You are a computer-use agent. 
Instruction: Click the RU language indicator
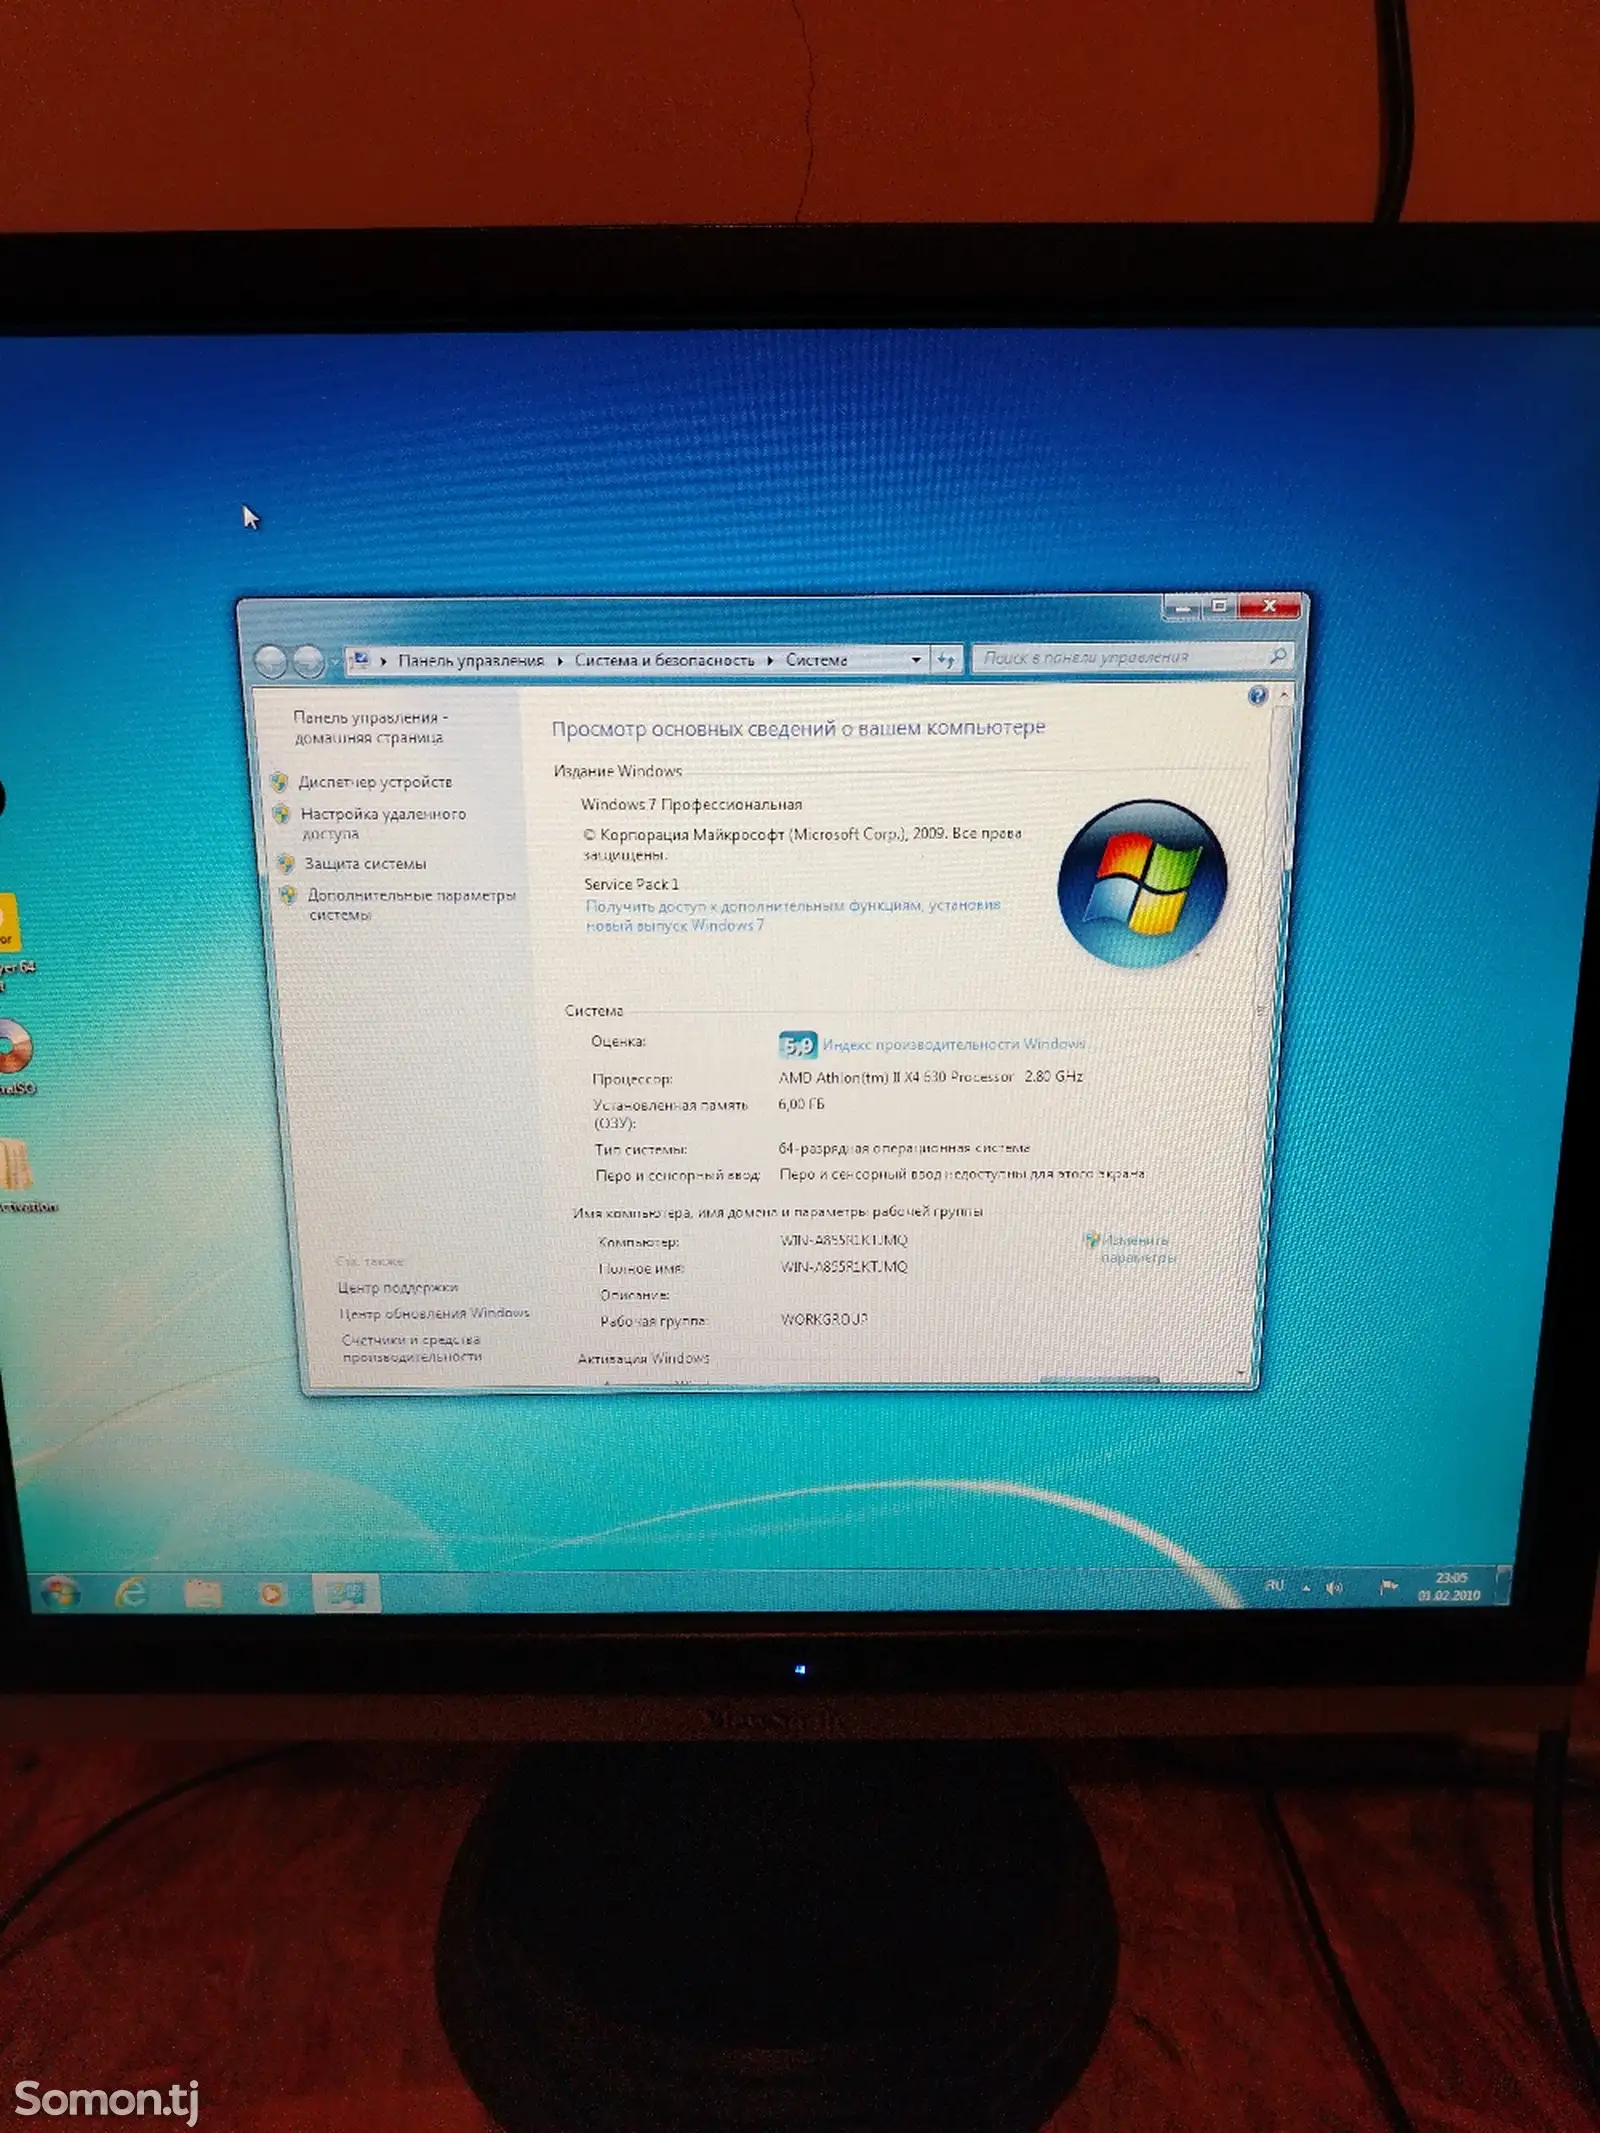[x=1274, y=1585]
